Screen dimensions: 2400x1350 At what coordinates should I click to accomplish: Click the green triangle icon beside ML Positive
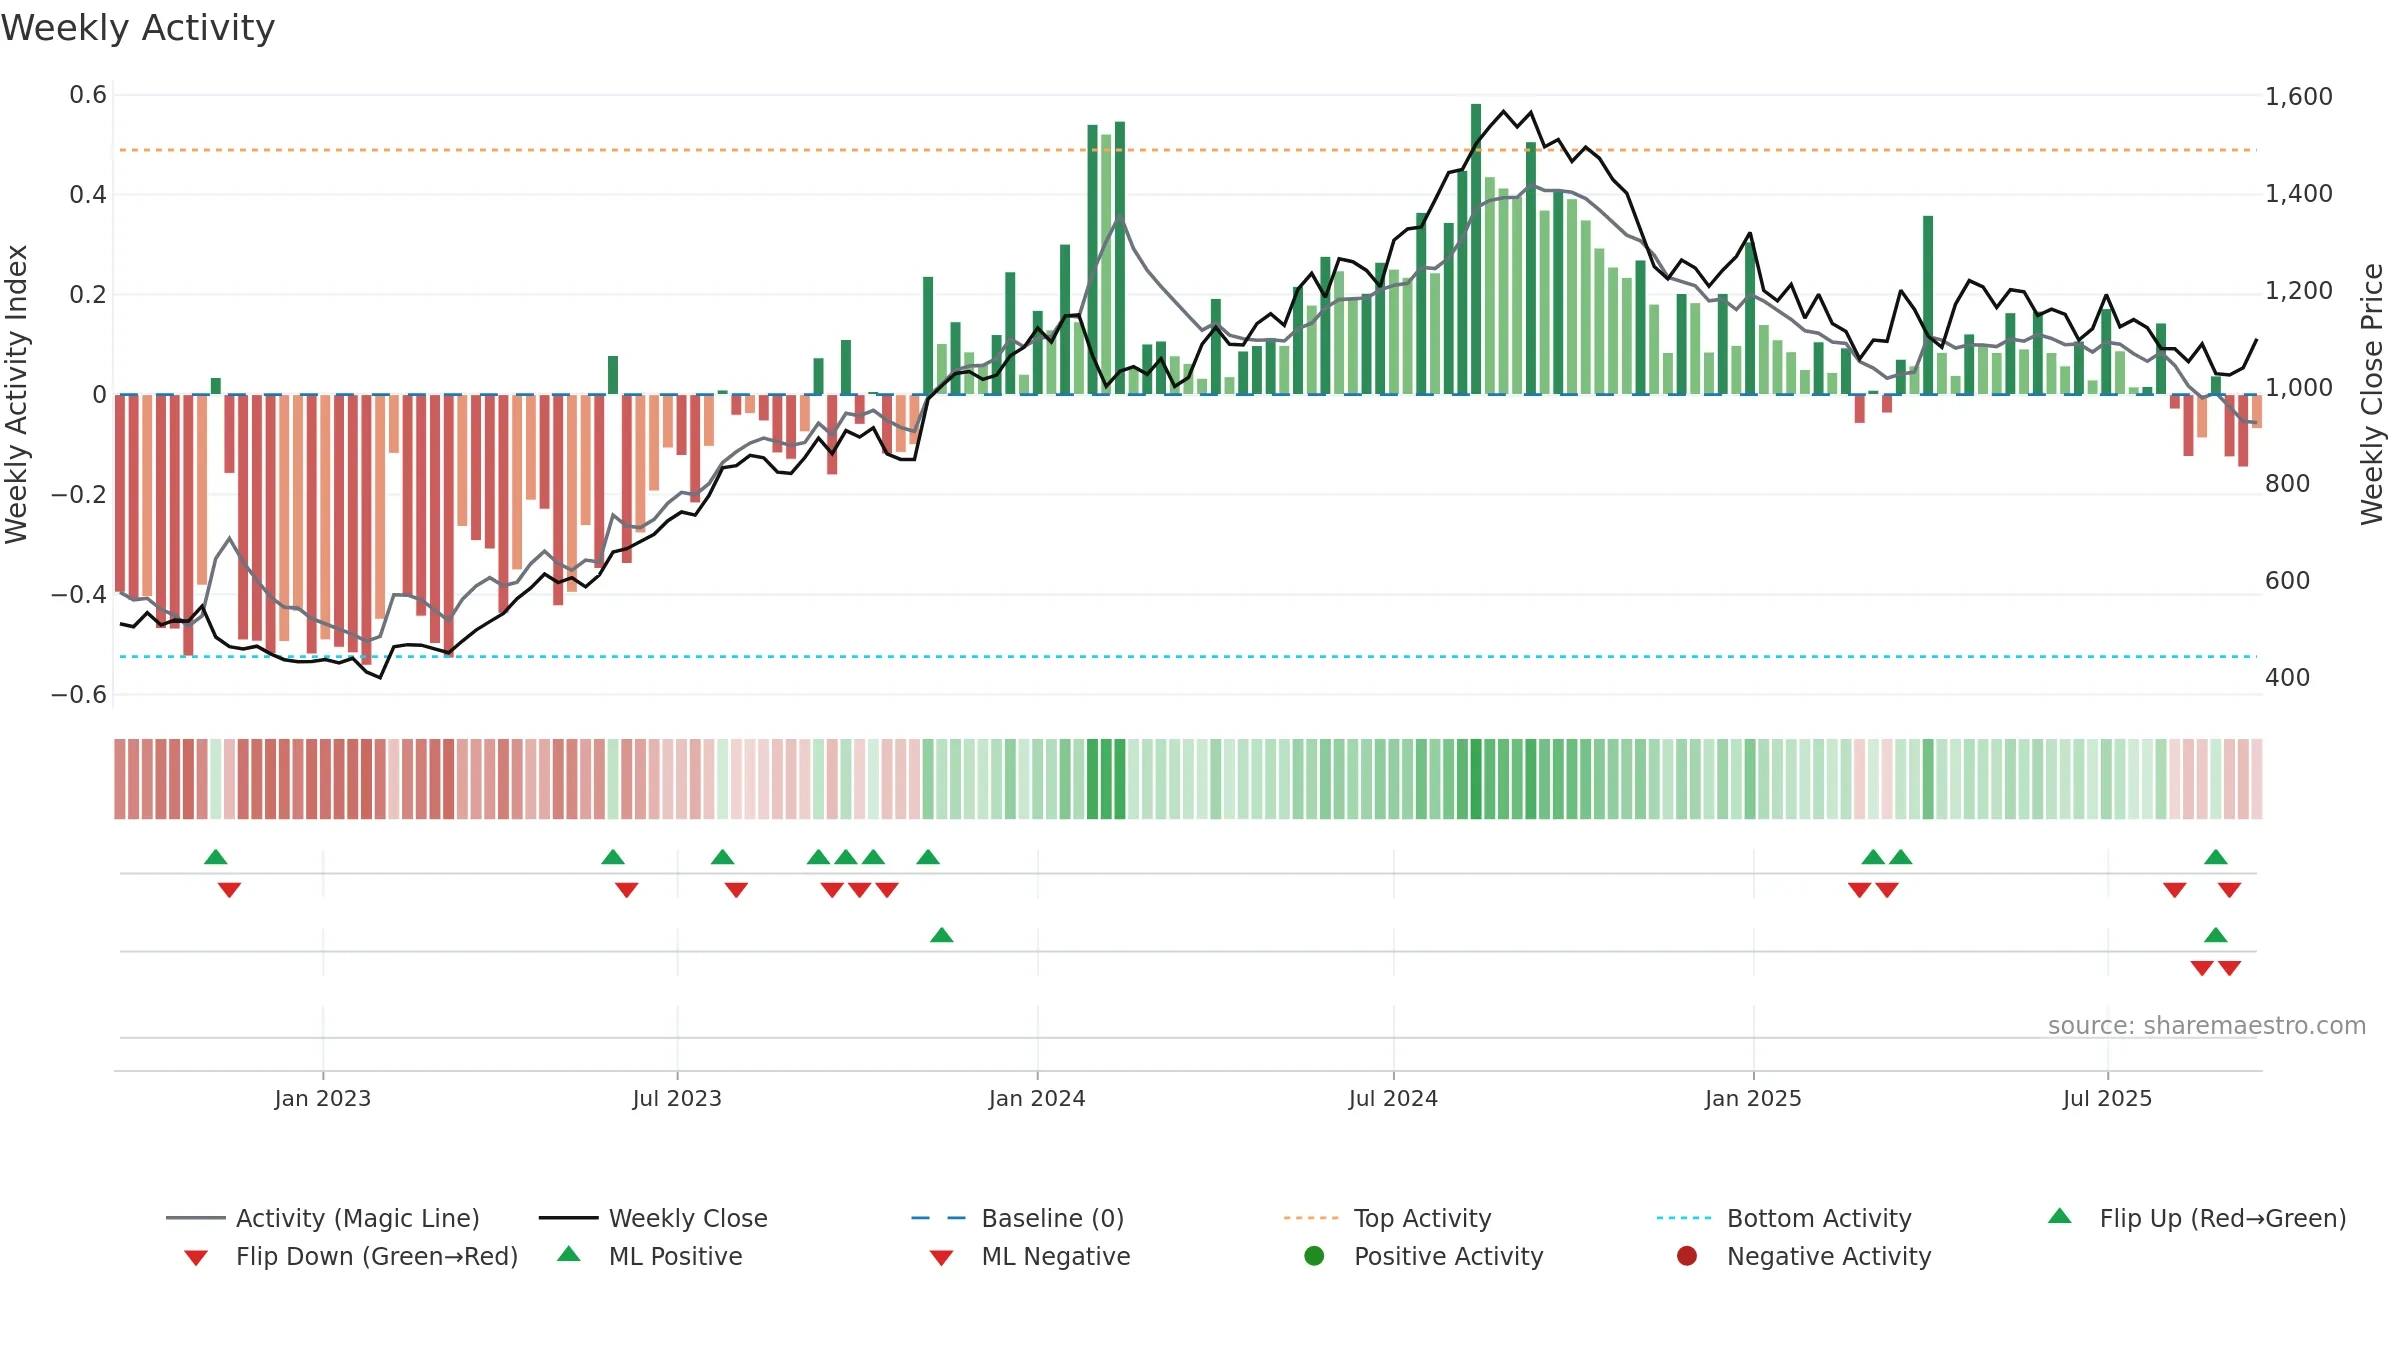pyautogui.click(x=569, y=1254)
